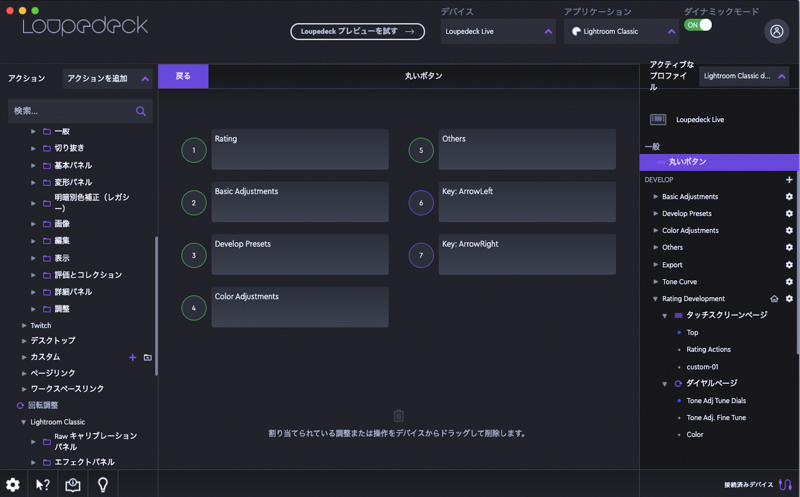Add workspace with DEVELOP plus icon

[789, 180]
